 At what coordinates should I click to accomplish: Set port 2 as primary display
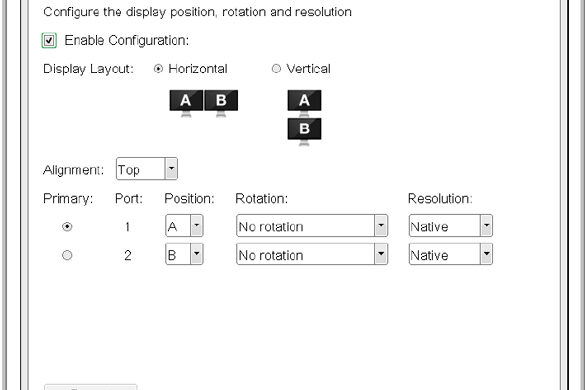(67, 255)
